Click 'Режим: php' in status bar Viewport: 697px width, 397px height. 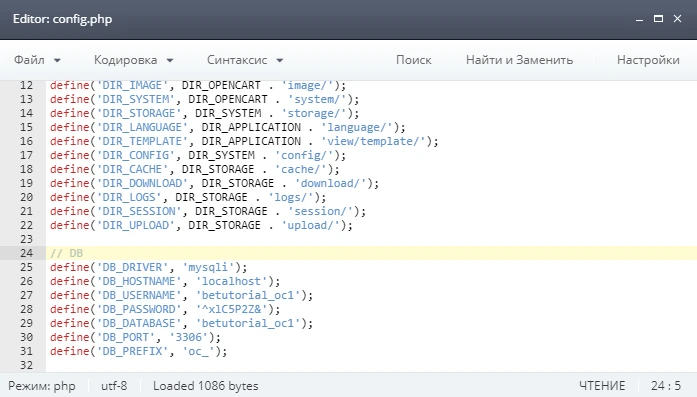click(x=42, y=386)
